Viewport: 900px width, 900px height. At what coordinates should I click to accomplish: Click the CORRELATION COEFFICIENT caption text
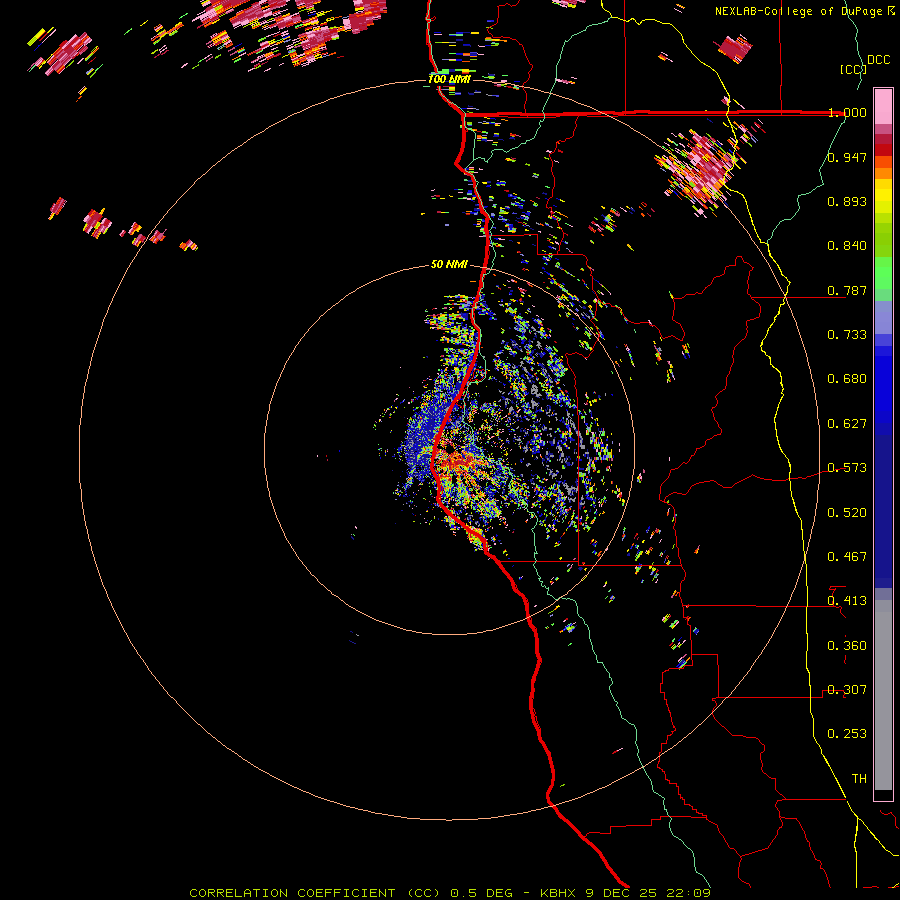coord(292,893)
